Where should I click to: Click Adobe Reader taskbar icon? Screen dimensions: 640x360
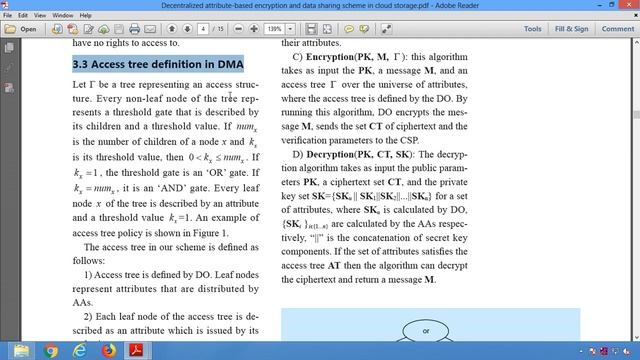pos(136,351)
